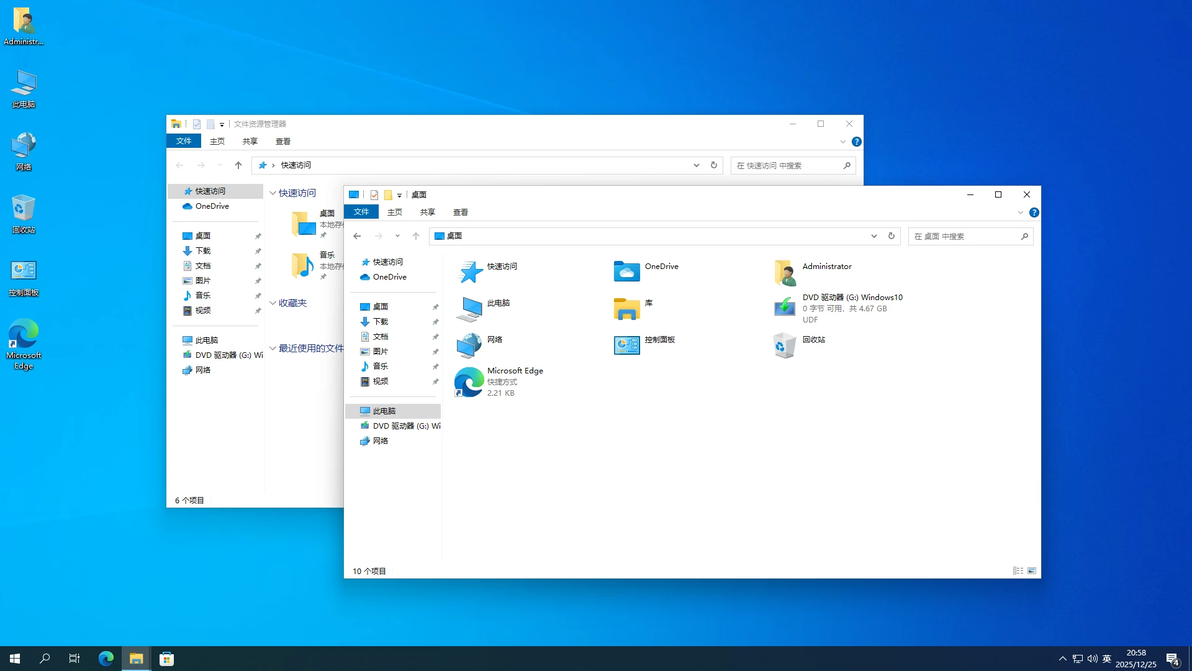The height and width of the screenshot is (671, 1192).
Task: Click search box 在 桌面 中搜索
Action: tap(970, 236)
